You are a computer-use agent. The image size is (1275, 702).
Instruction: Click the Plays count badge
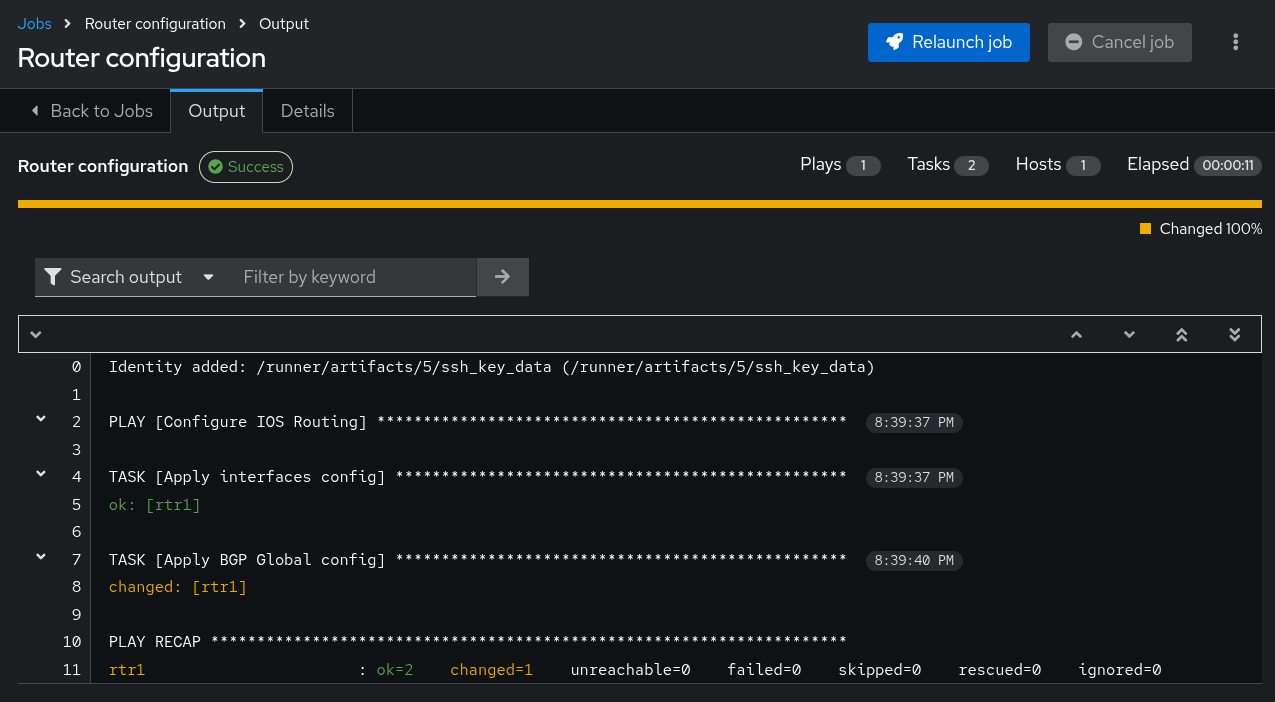coord(863,166)
